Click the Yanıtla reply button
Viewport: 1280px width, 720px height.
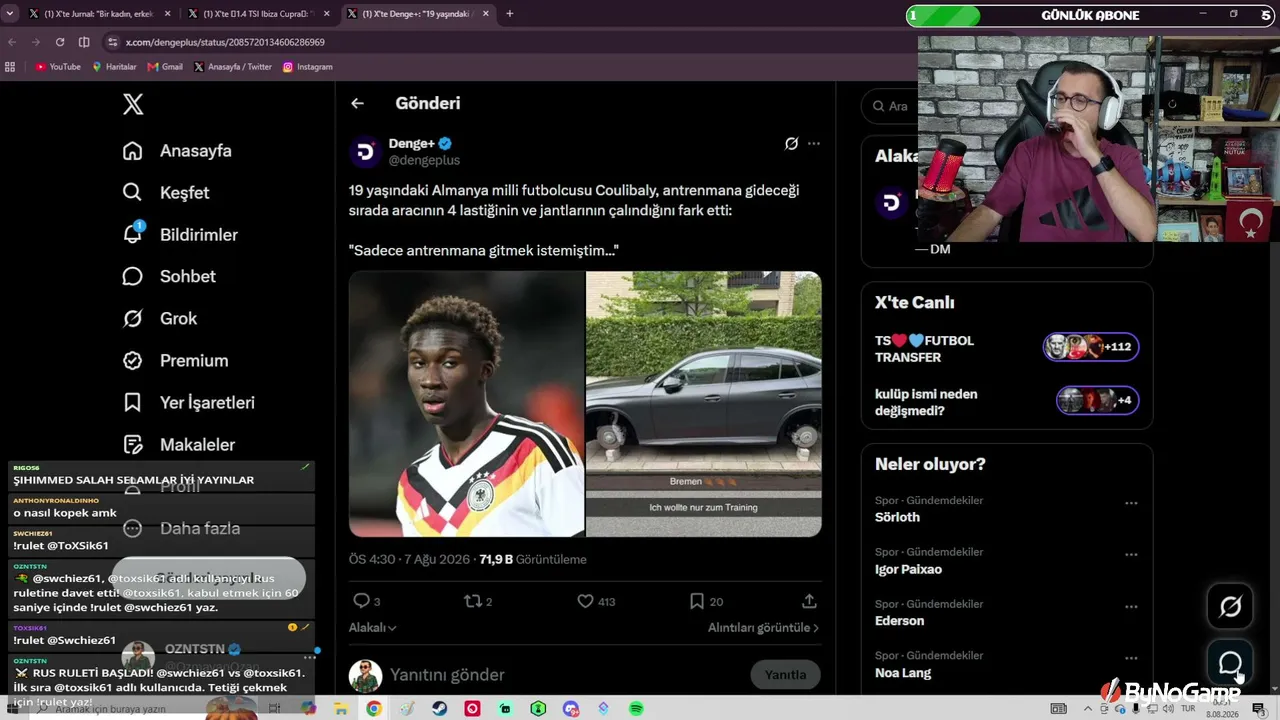pyautogui.click(x=785, y=675)
